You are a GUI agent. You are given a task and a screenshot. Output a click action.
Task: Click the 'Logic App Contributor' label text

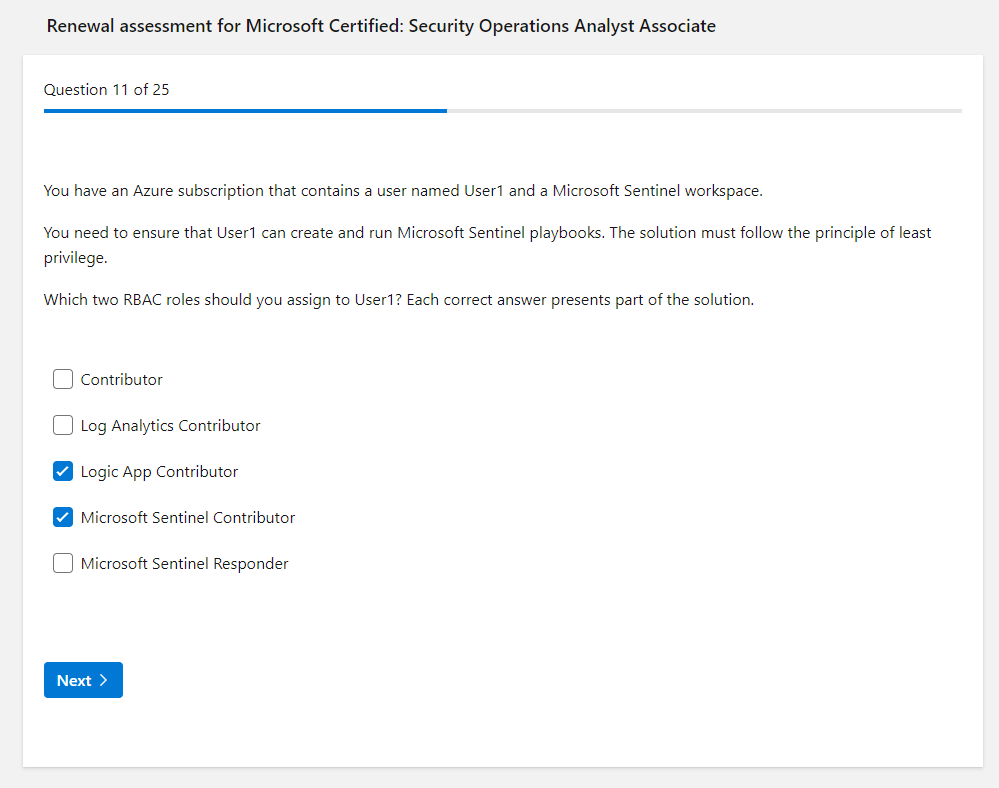[159, 472]
